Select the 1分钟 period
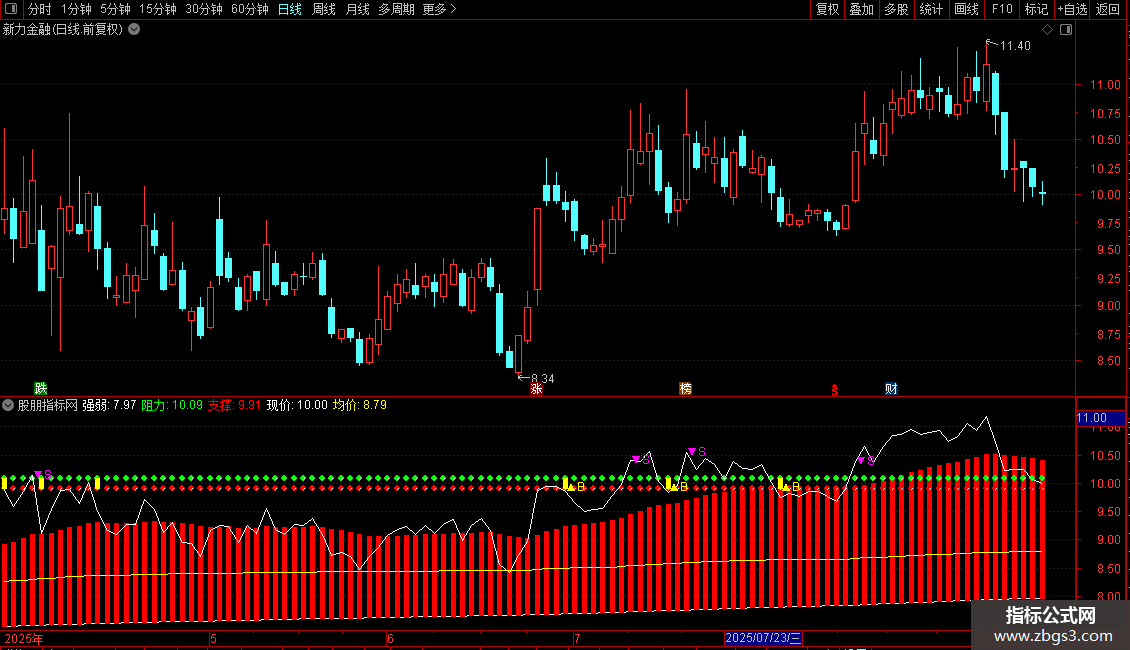Viewport: 1130px width, 650px height. pyautogui.click(x=76, y=9)
